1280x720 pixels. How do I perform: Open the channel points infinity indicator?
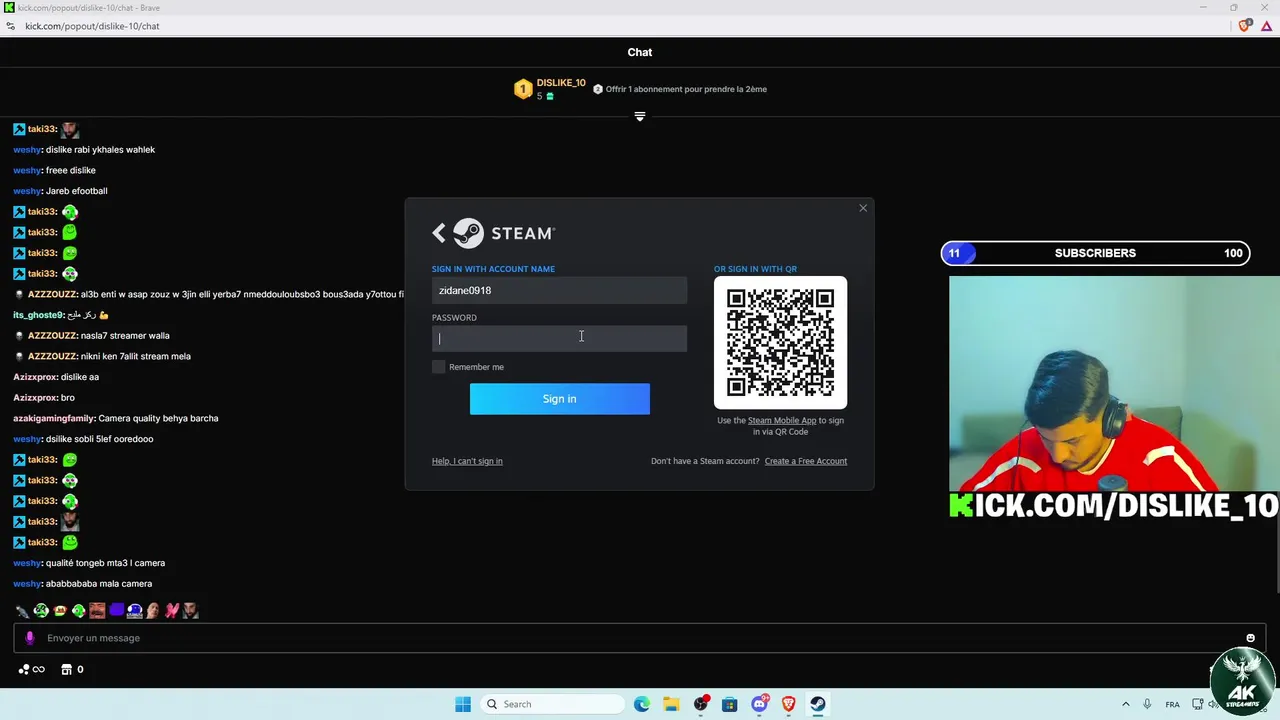tap(32, 669)
